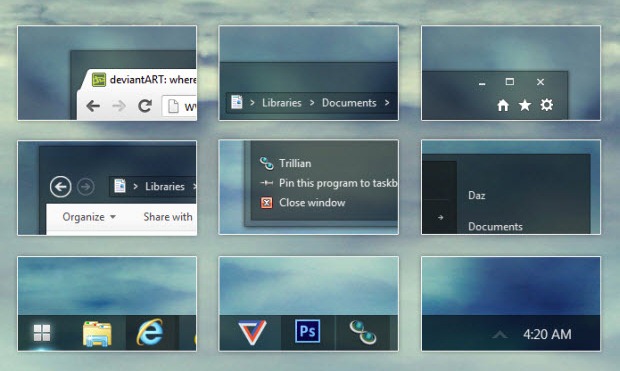Screen dimensions: 620x371
Task: Click Share with in Explorer toolbar
Action: tap(168, 217)
